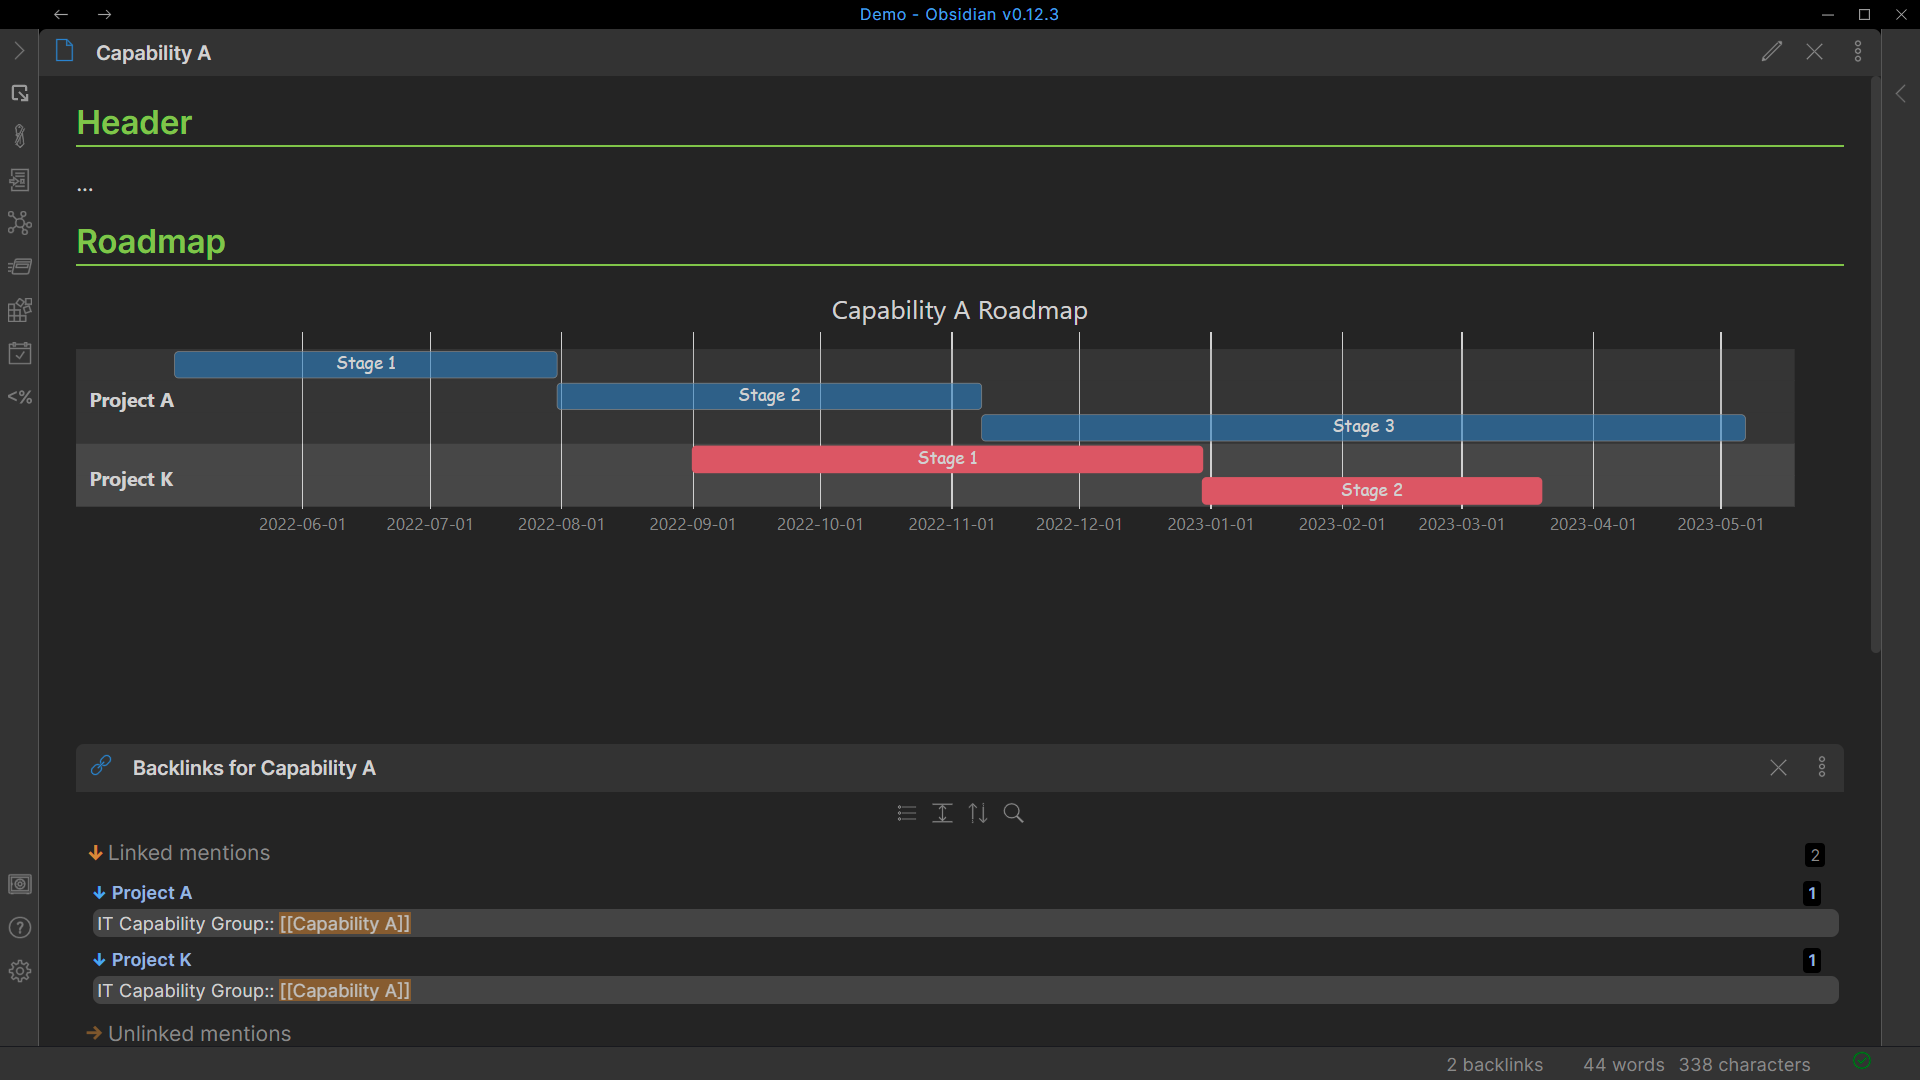
Task: Switch to edit mode pencil icon
Action: tap(1771, 52)
